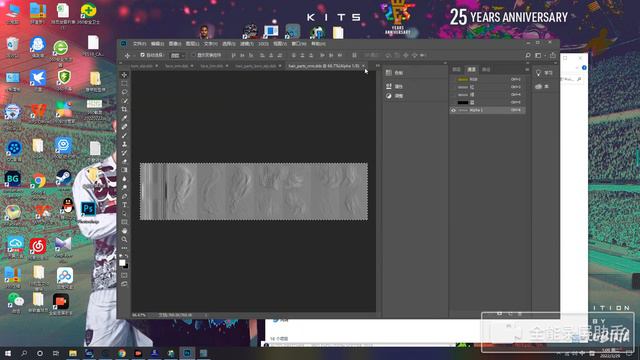The height and width of the screenshot is (360, 640).
Task: Open the 图层 auto-select target dropdown
Action: click(x=178, y=55)
